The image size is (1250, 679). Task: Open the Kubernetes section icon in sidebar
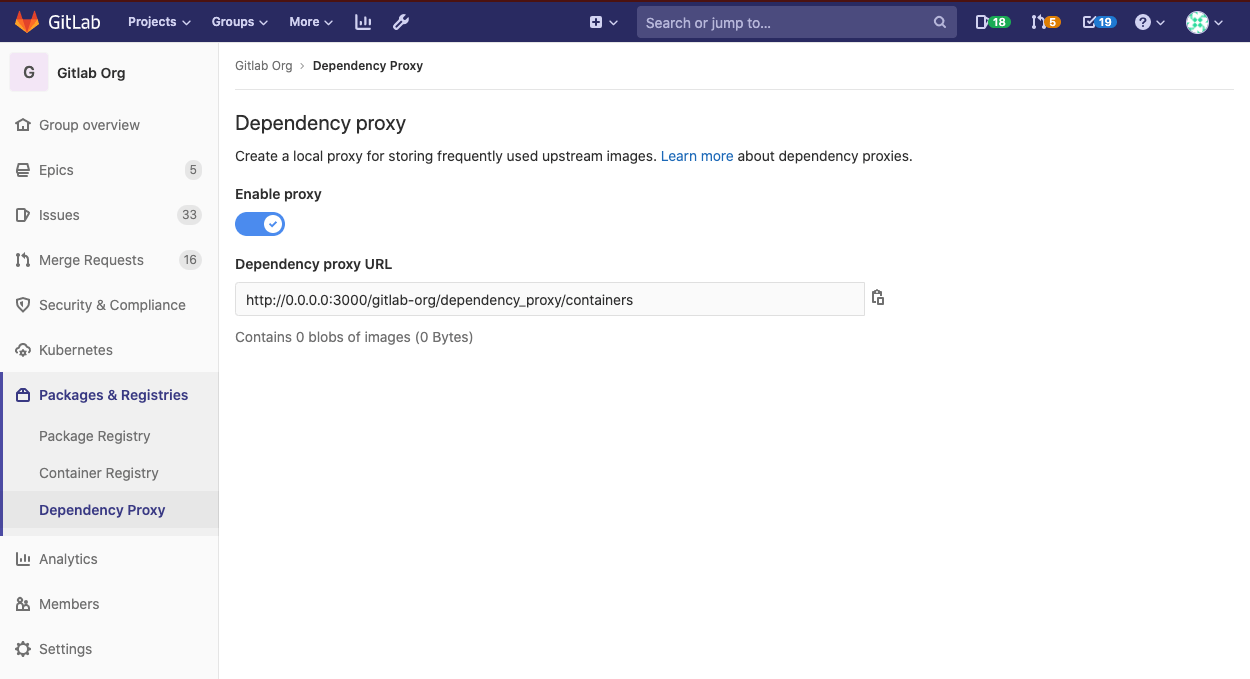pos(22,349)
